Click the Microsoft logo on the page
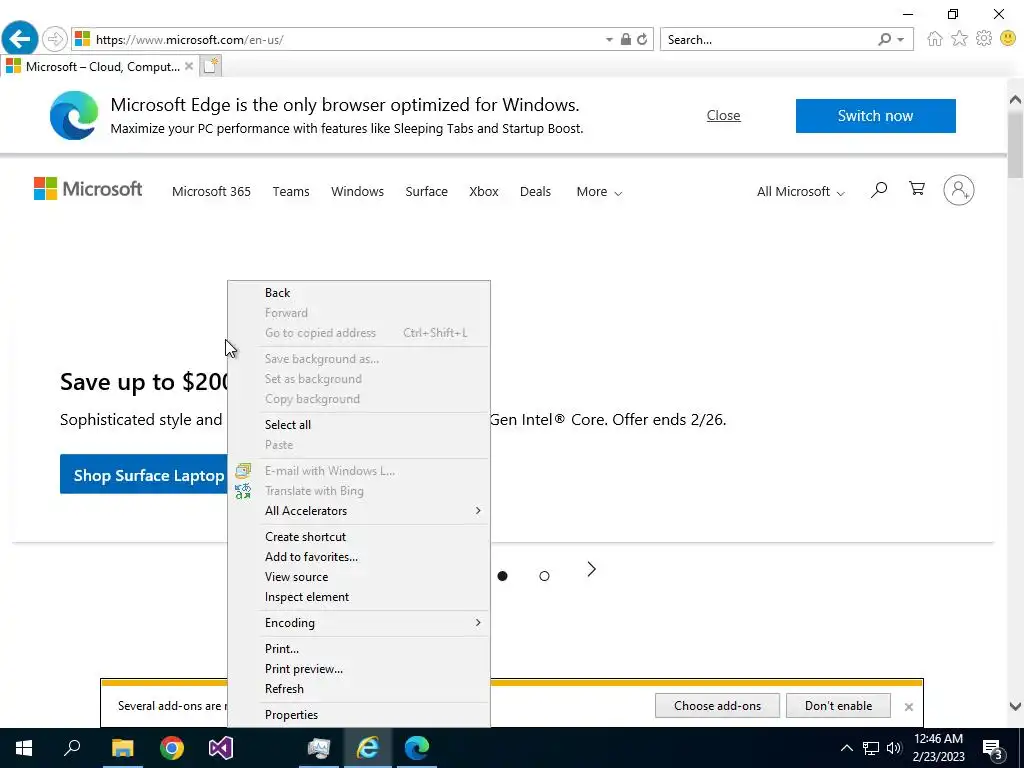 [x=88, y=189]
